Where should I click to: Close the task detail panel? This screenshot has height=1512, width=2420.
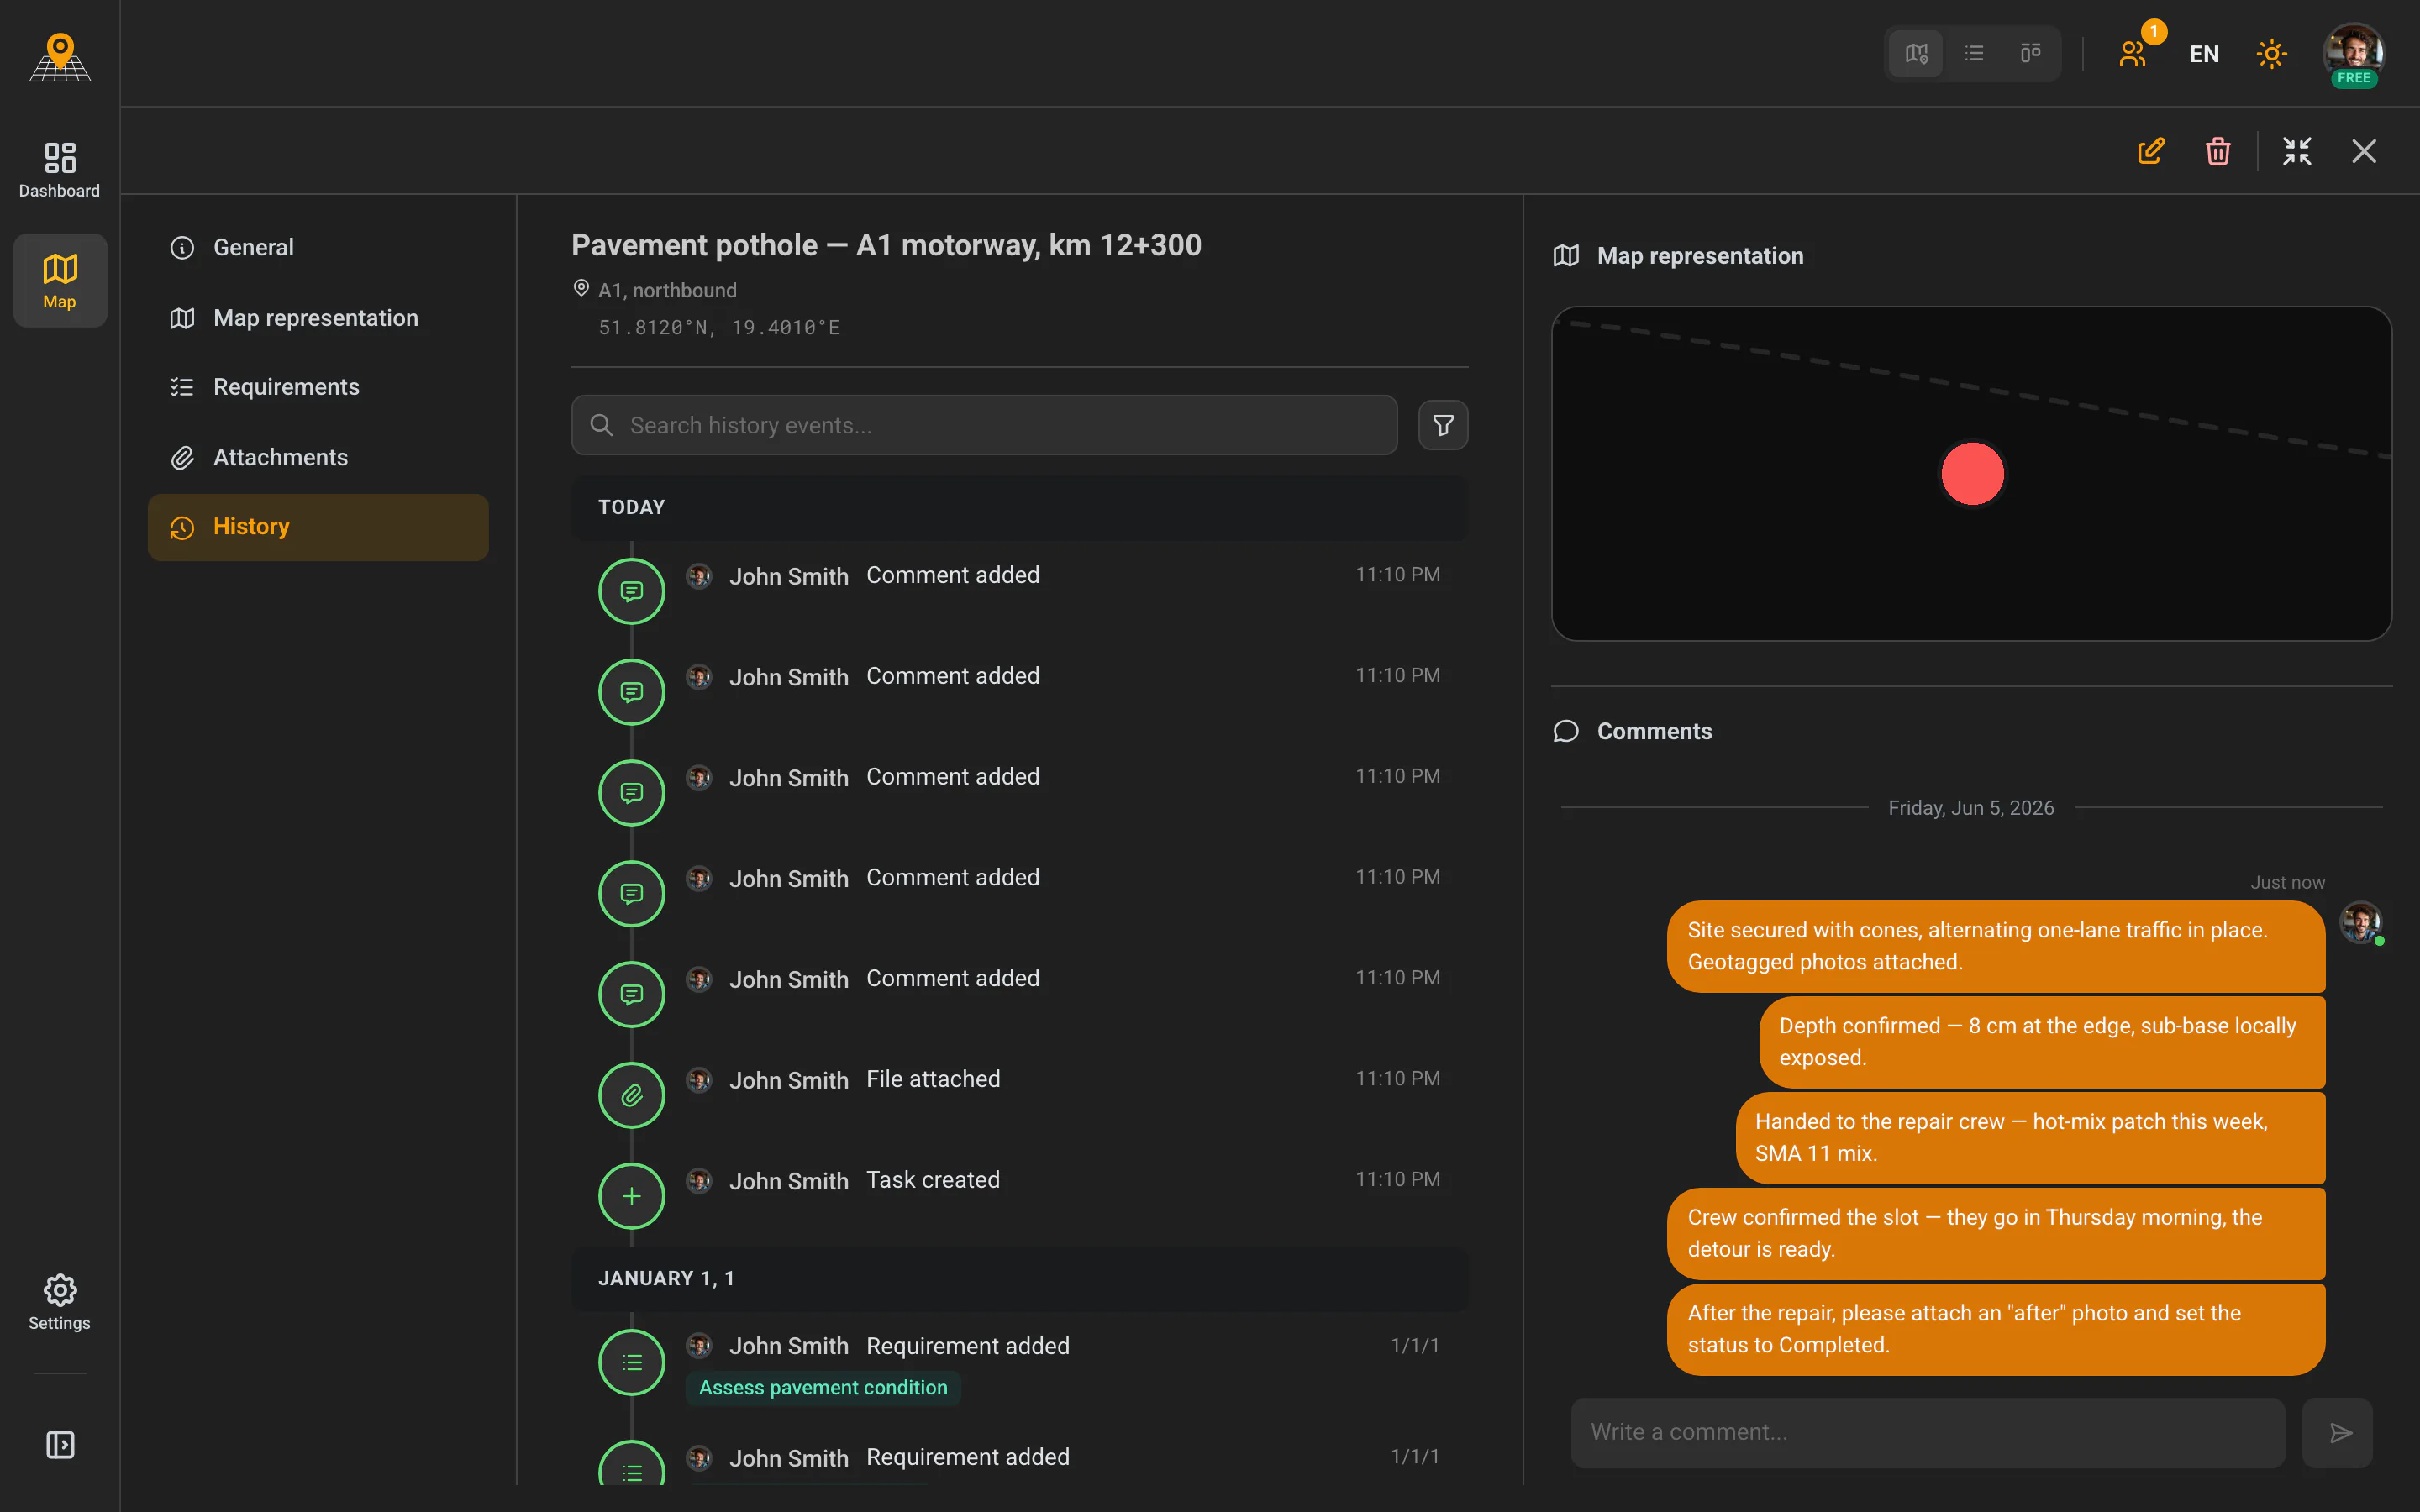(x=2364, y=151)
